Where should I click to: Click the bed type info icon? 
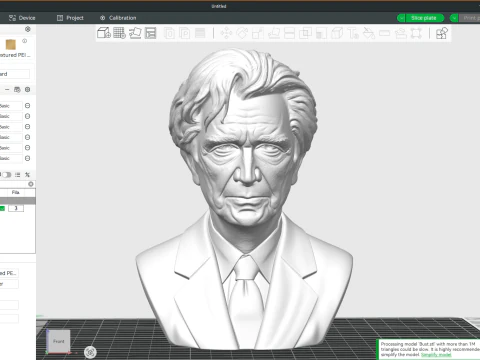click(24, 41)
